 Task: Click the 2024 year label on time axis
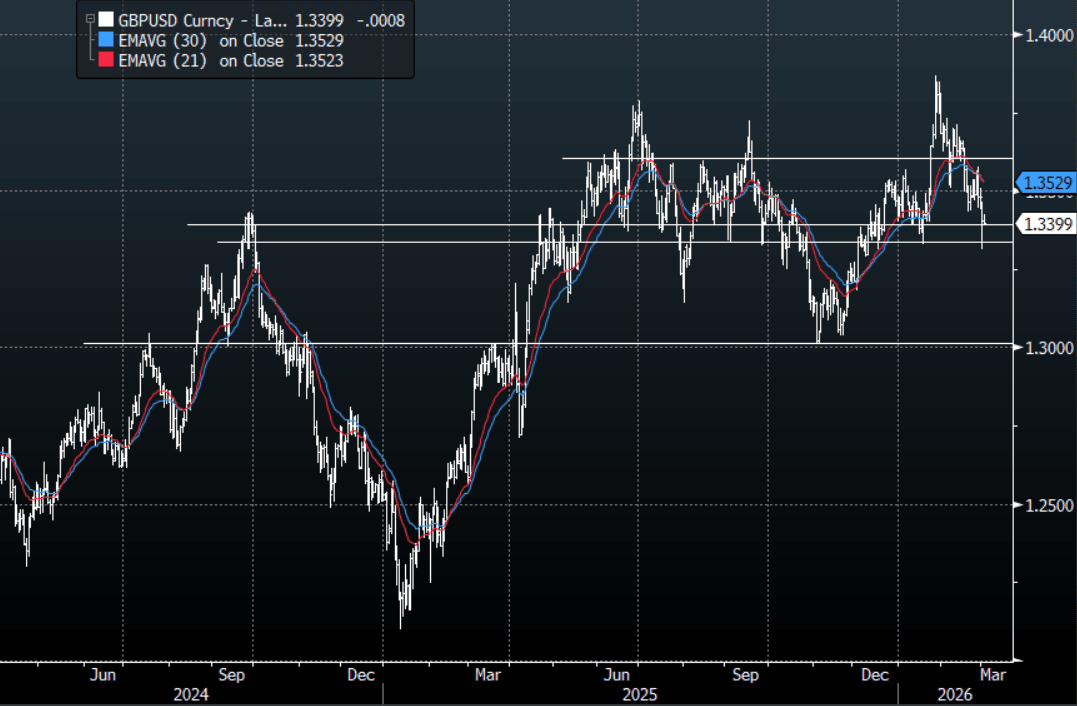[x=191, y=694]
